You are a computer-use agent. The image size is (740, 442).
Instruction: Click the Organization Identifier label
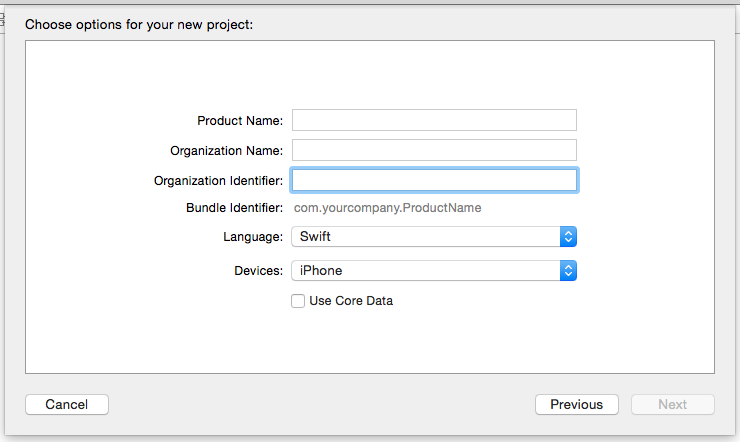tap(218, 180)
